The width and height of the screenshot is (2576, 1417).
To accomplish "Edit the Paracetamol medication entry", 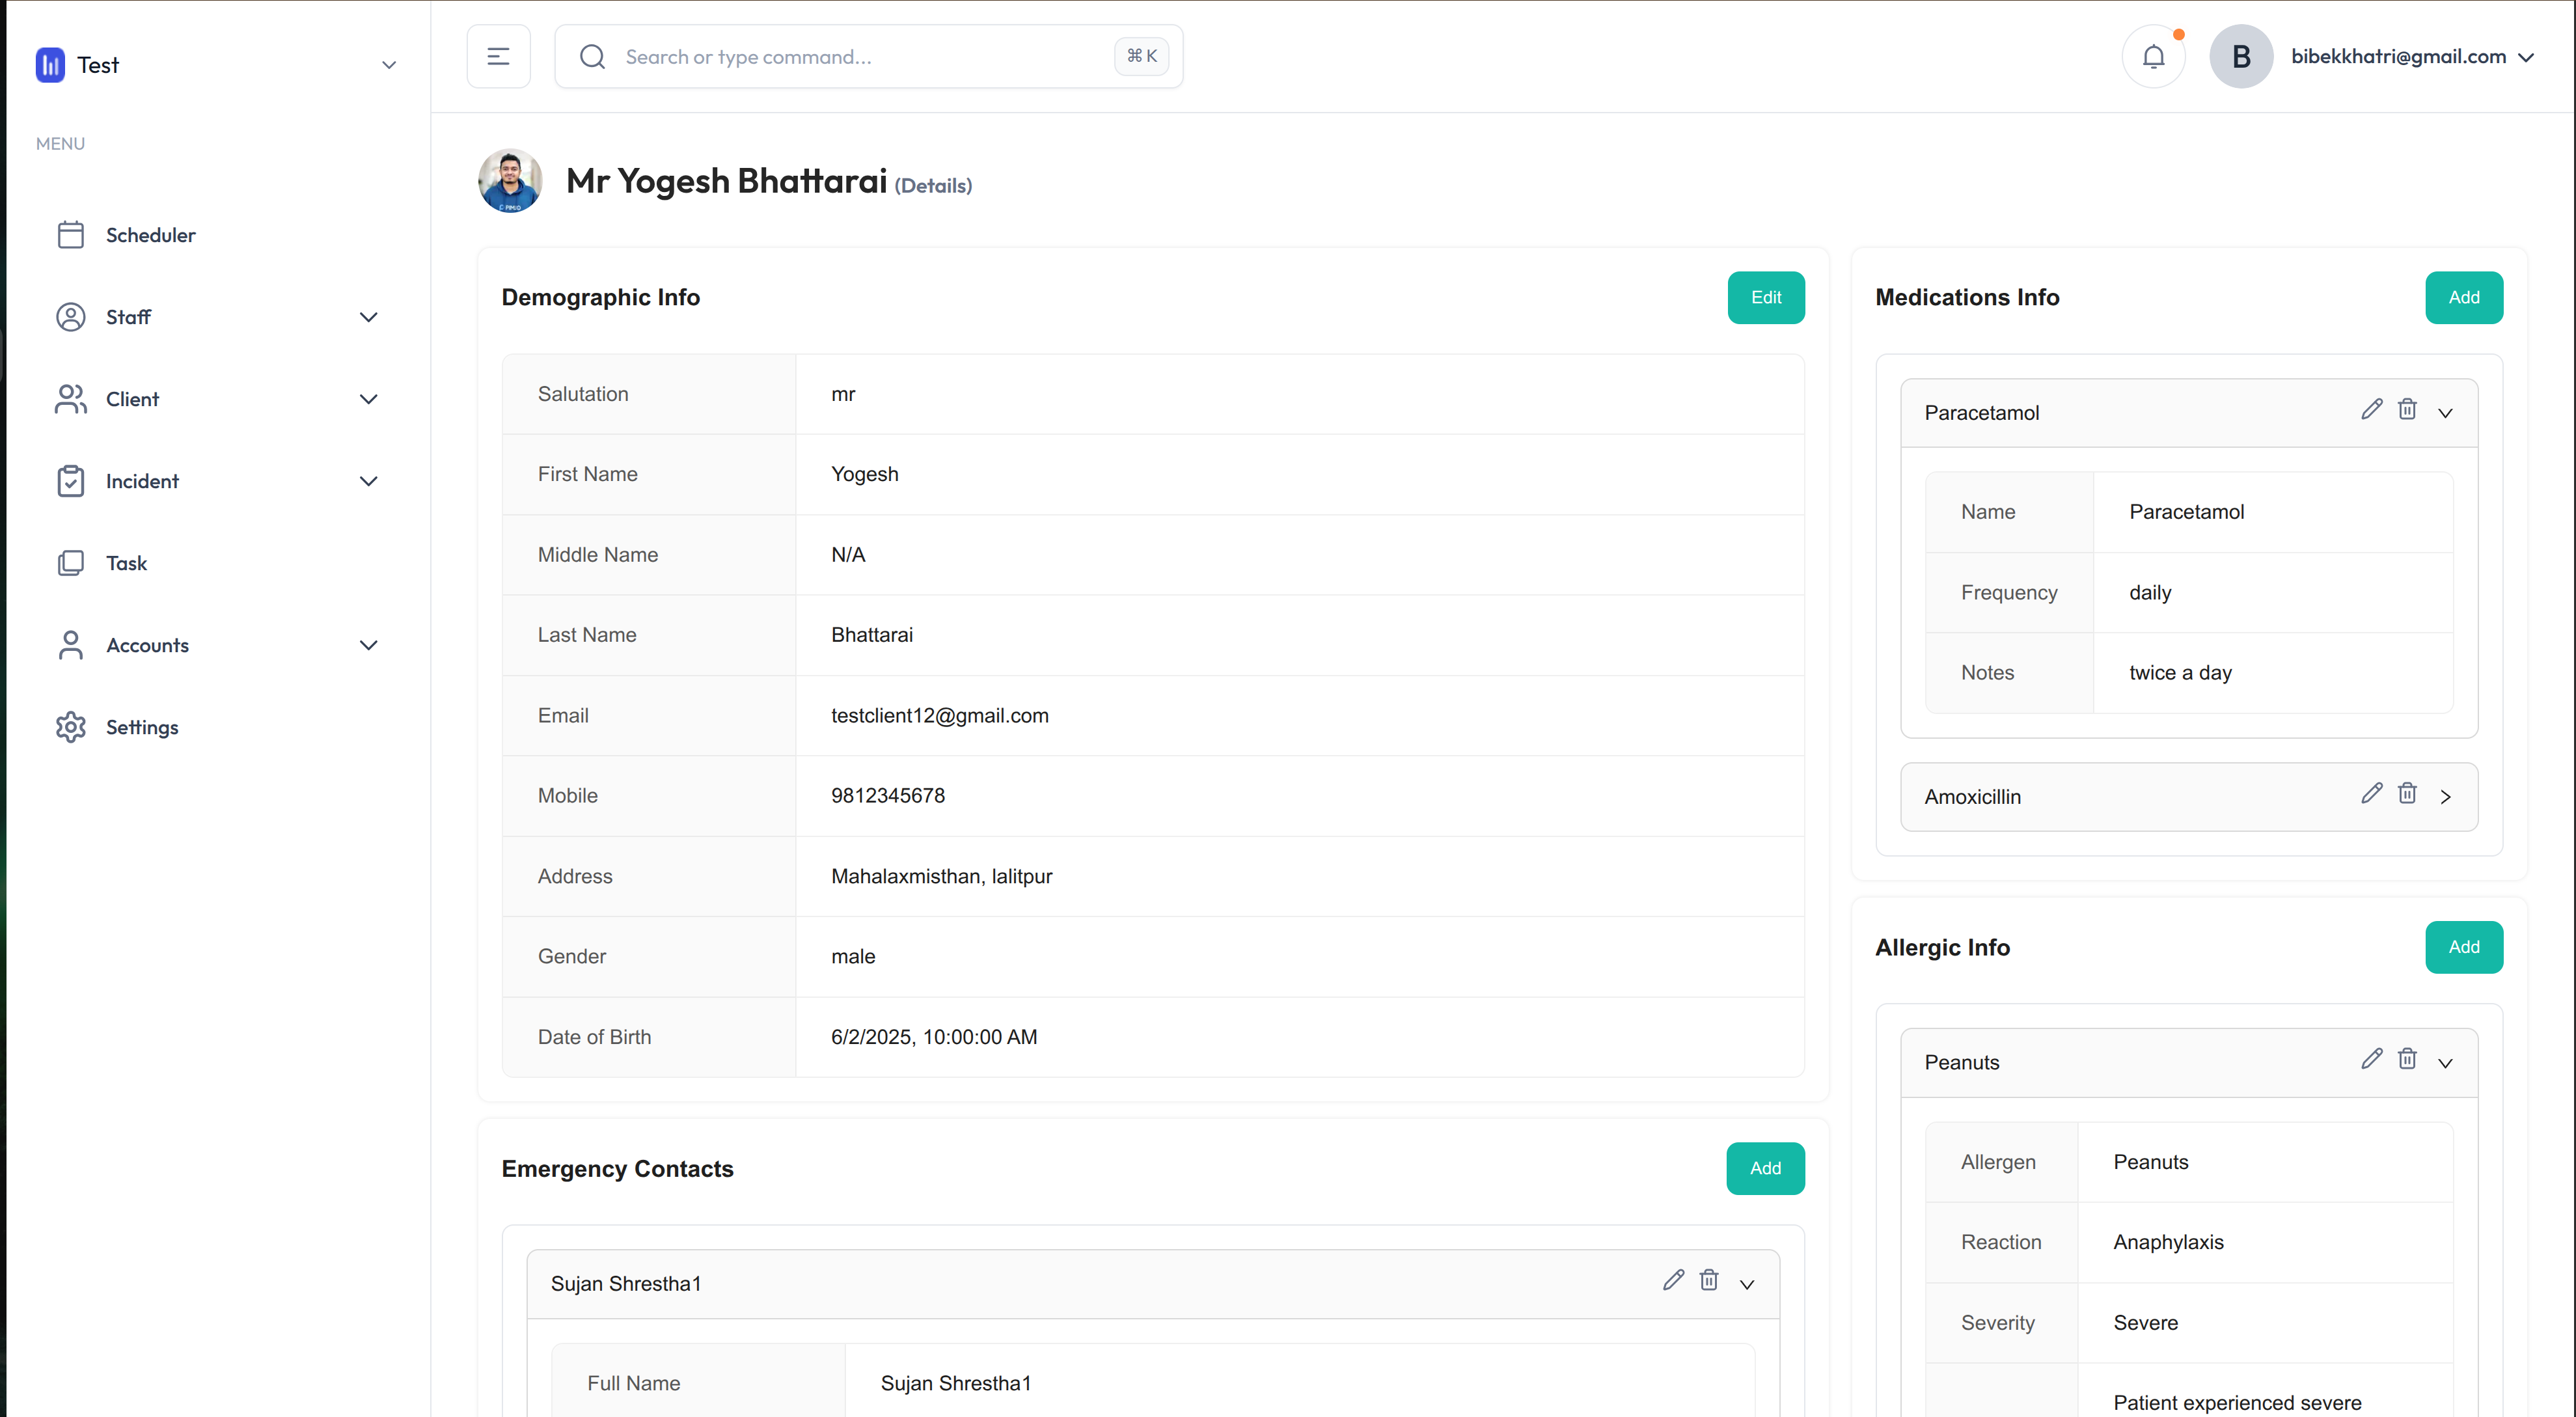I will coord(2371,410).
